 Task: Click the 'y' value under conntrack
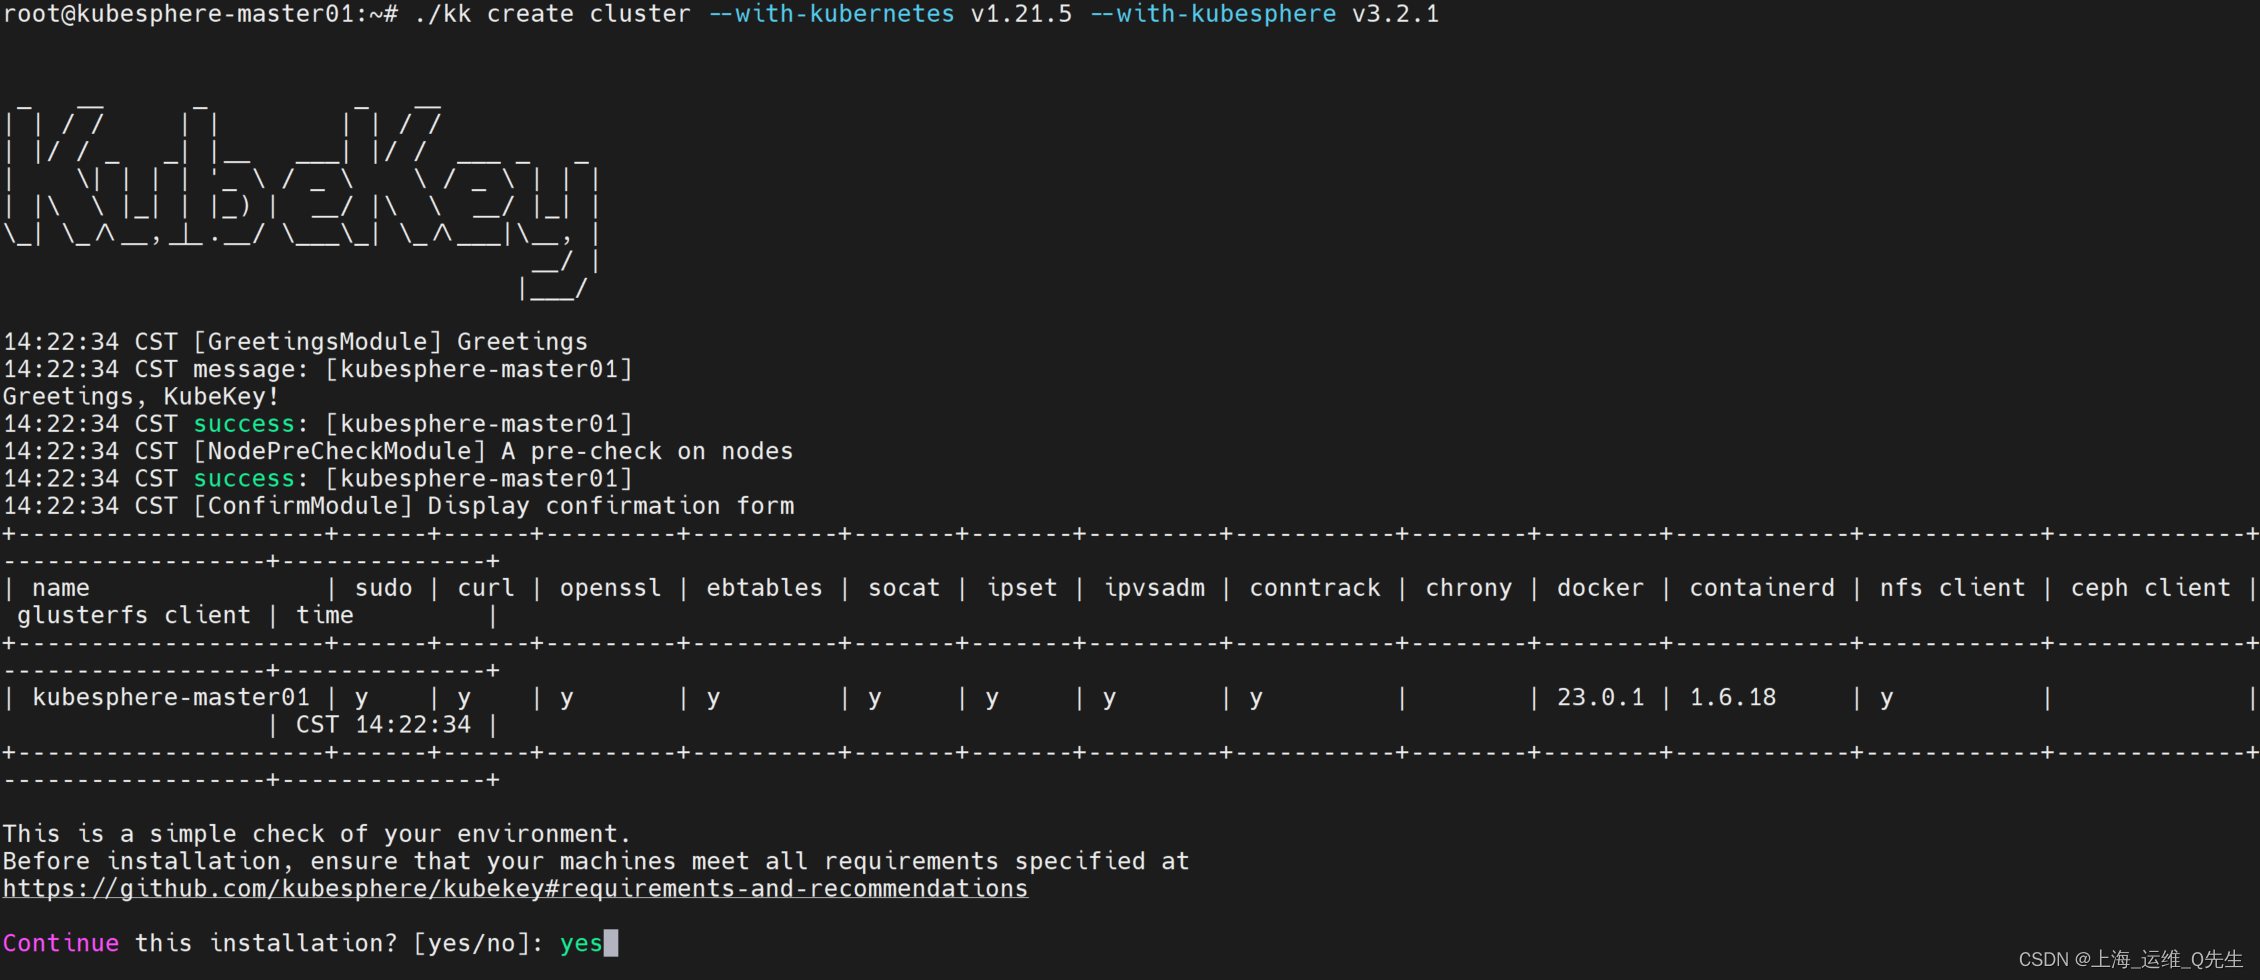point(1256,699)
